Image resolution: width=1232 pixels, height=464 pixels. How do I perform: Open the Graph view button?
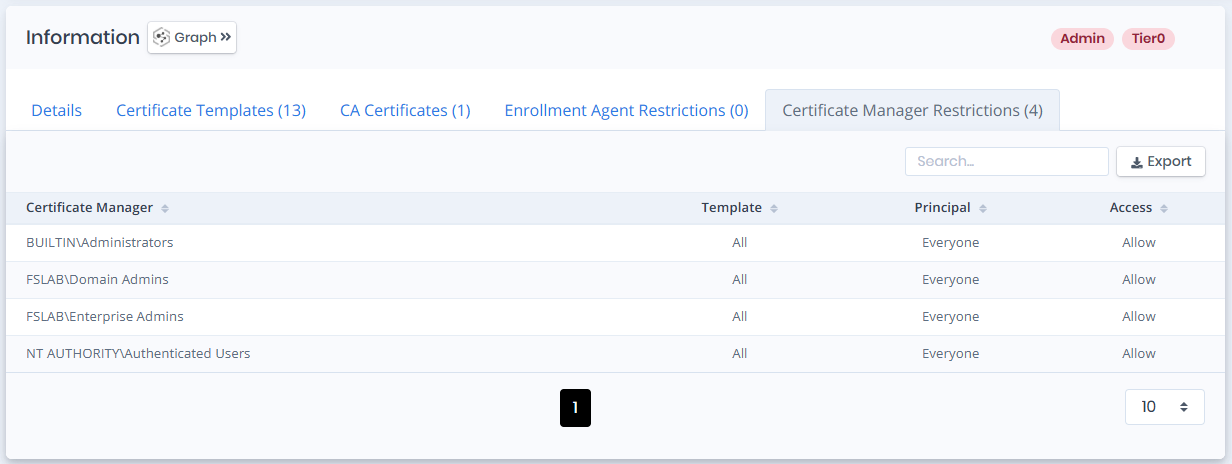click(192, 38)
